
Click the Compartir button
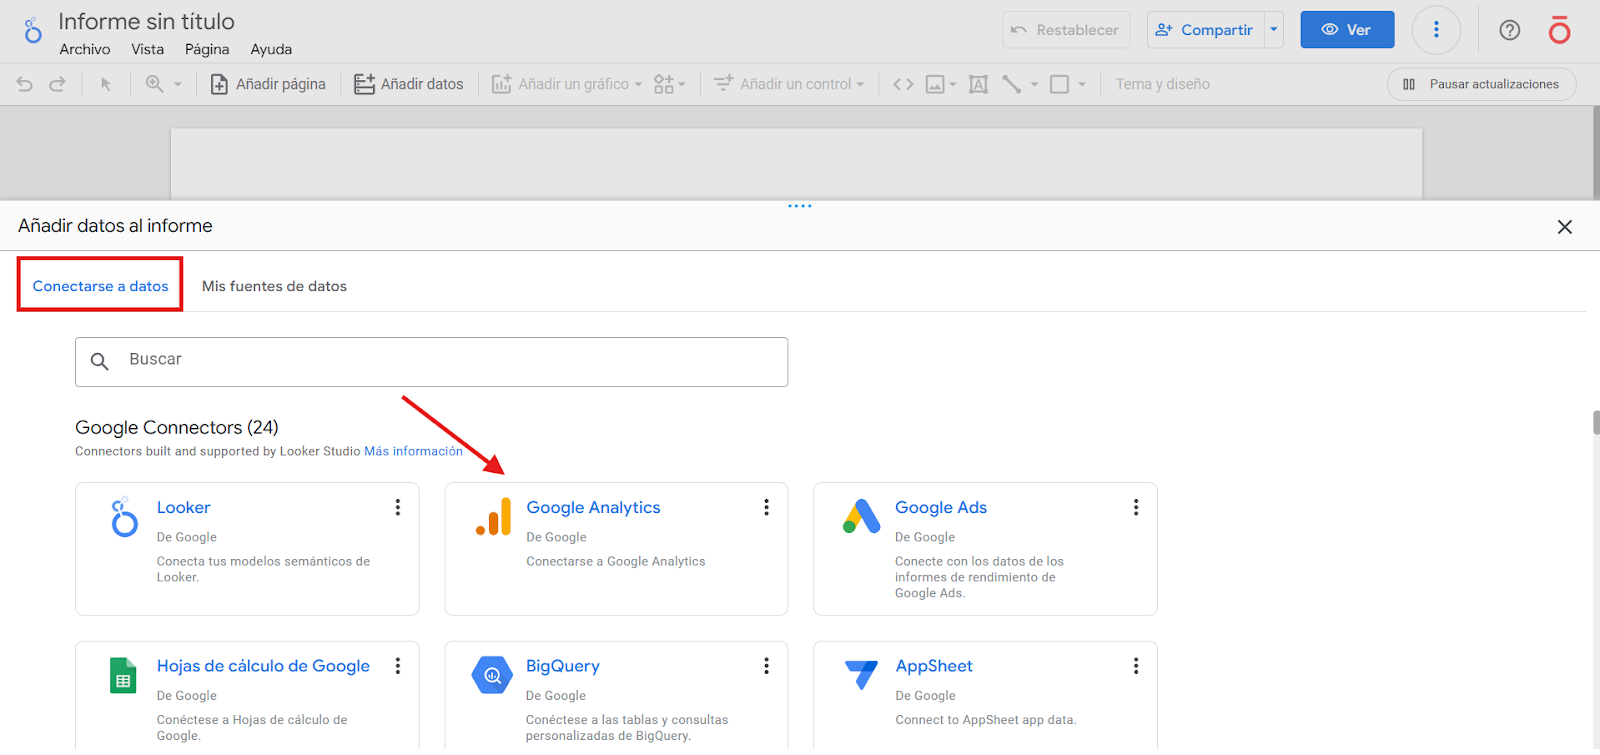(1205, 30)
